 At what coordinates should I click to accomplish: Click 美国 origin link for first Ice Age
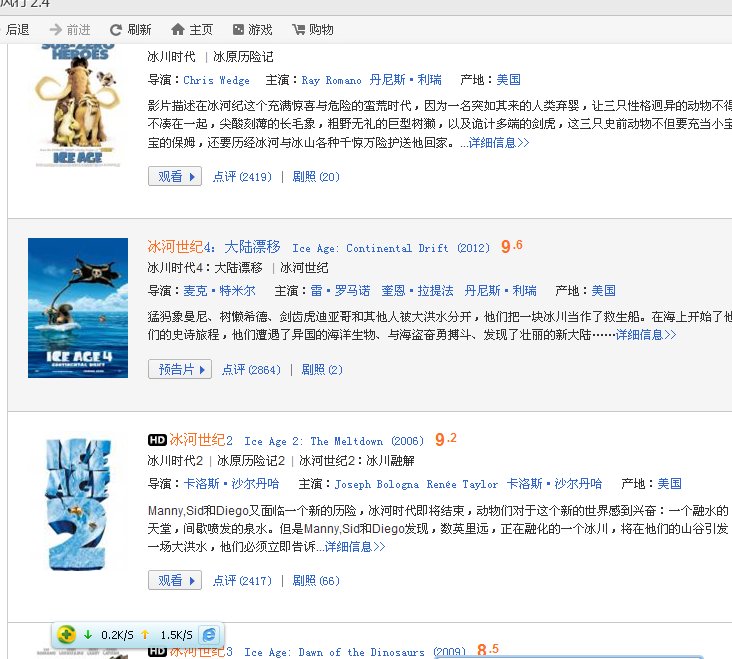tap(508, 80)
